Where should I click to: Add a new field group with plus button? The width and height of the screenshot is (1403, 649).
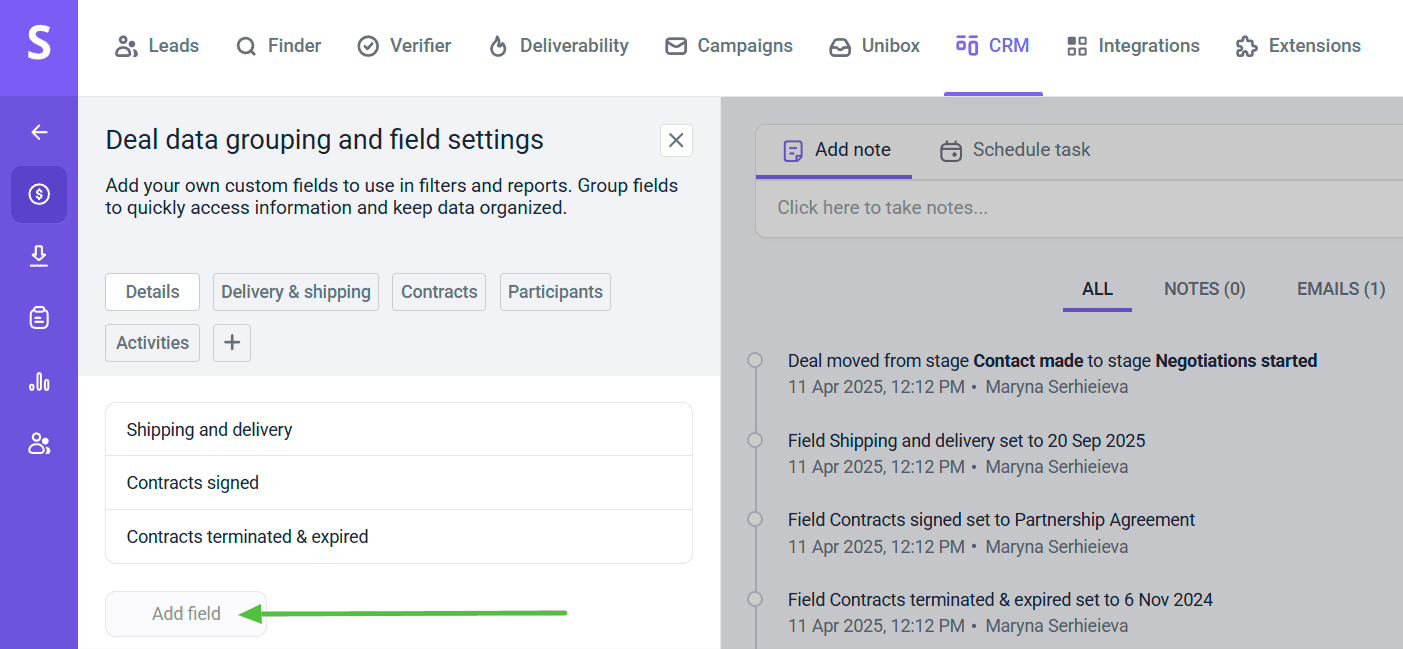(x=232, y=343)
